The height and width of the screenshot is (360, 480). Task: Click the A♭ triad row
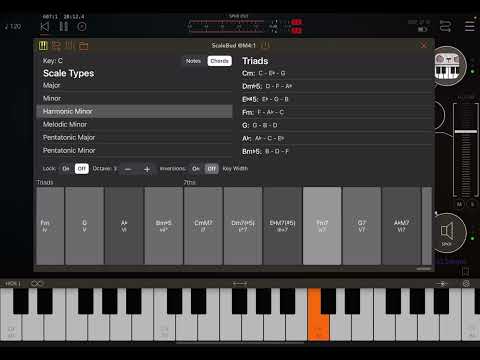(x=337, y=138)
